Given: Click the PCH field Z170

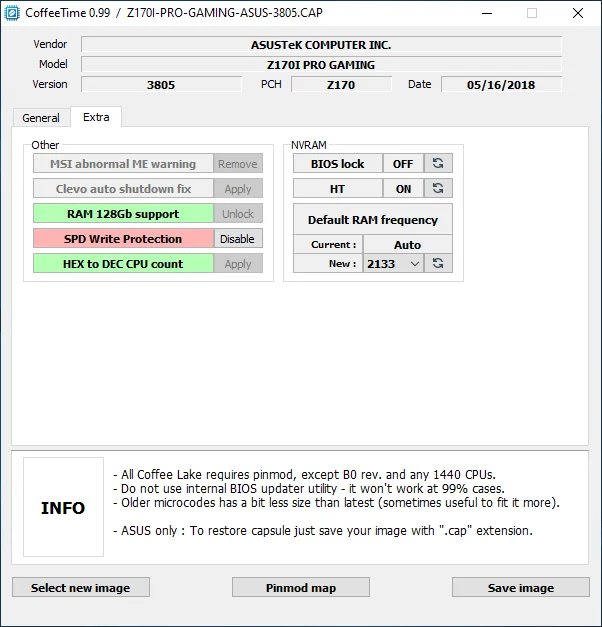Looking at the screenshot, I should [341, 84].
